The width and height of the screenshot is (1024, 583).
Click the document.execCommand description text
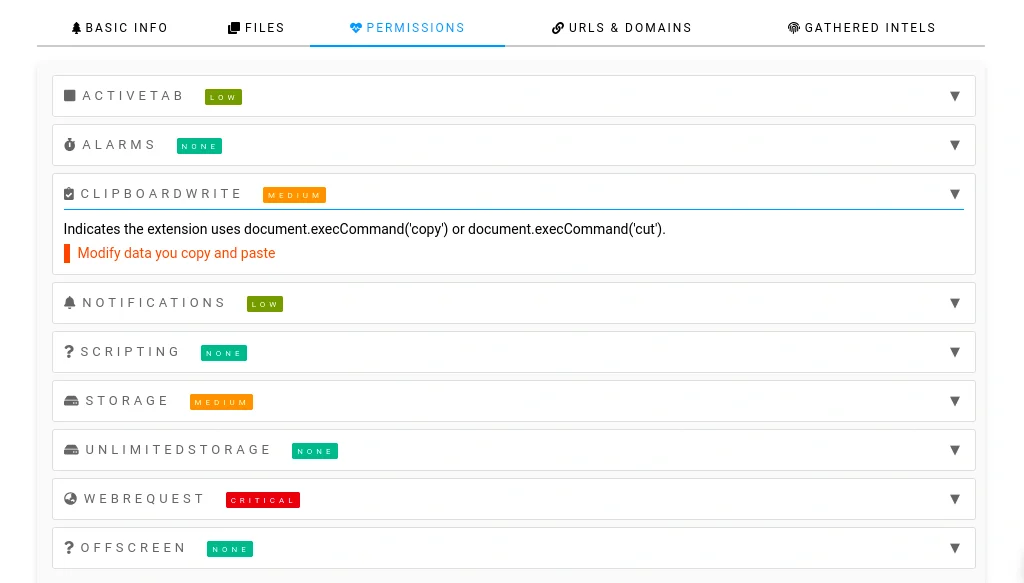pyautogui.click(x=364, y=229)
